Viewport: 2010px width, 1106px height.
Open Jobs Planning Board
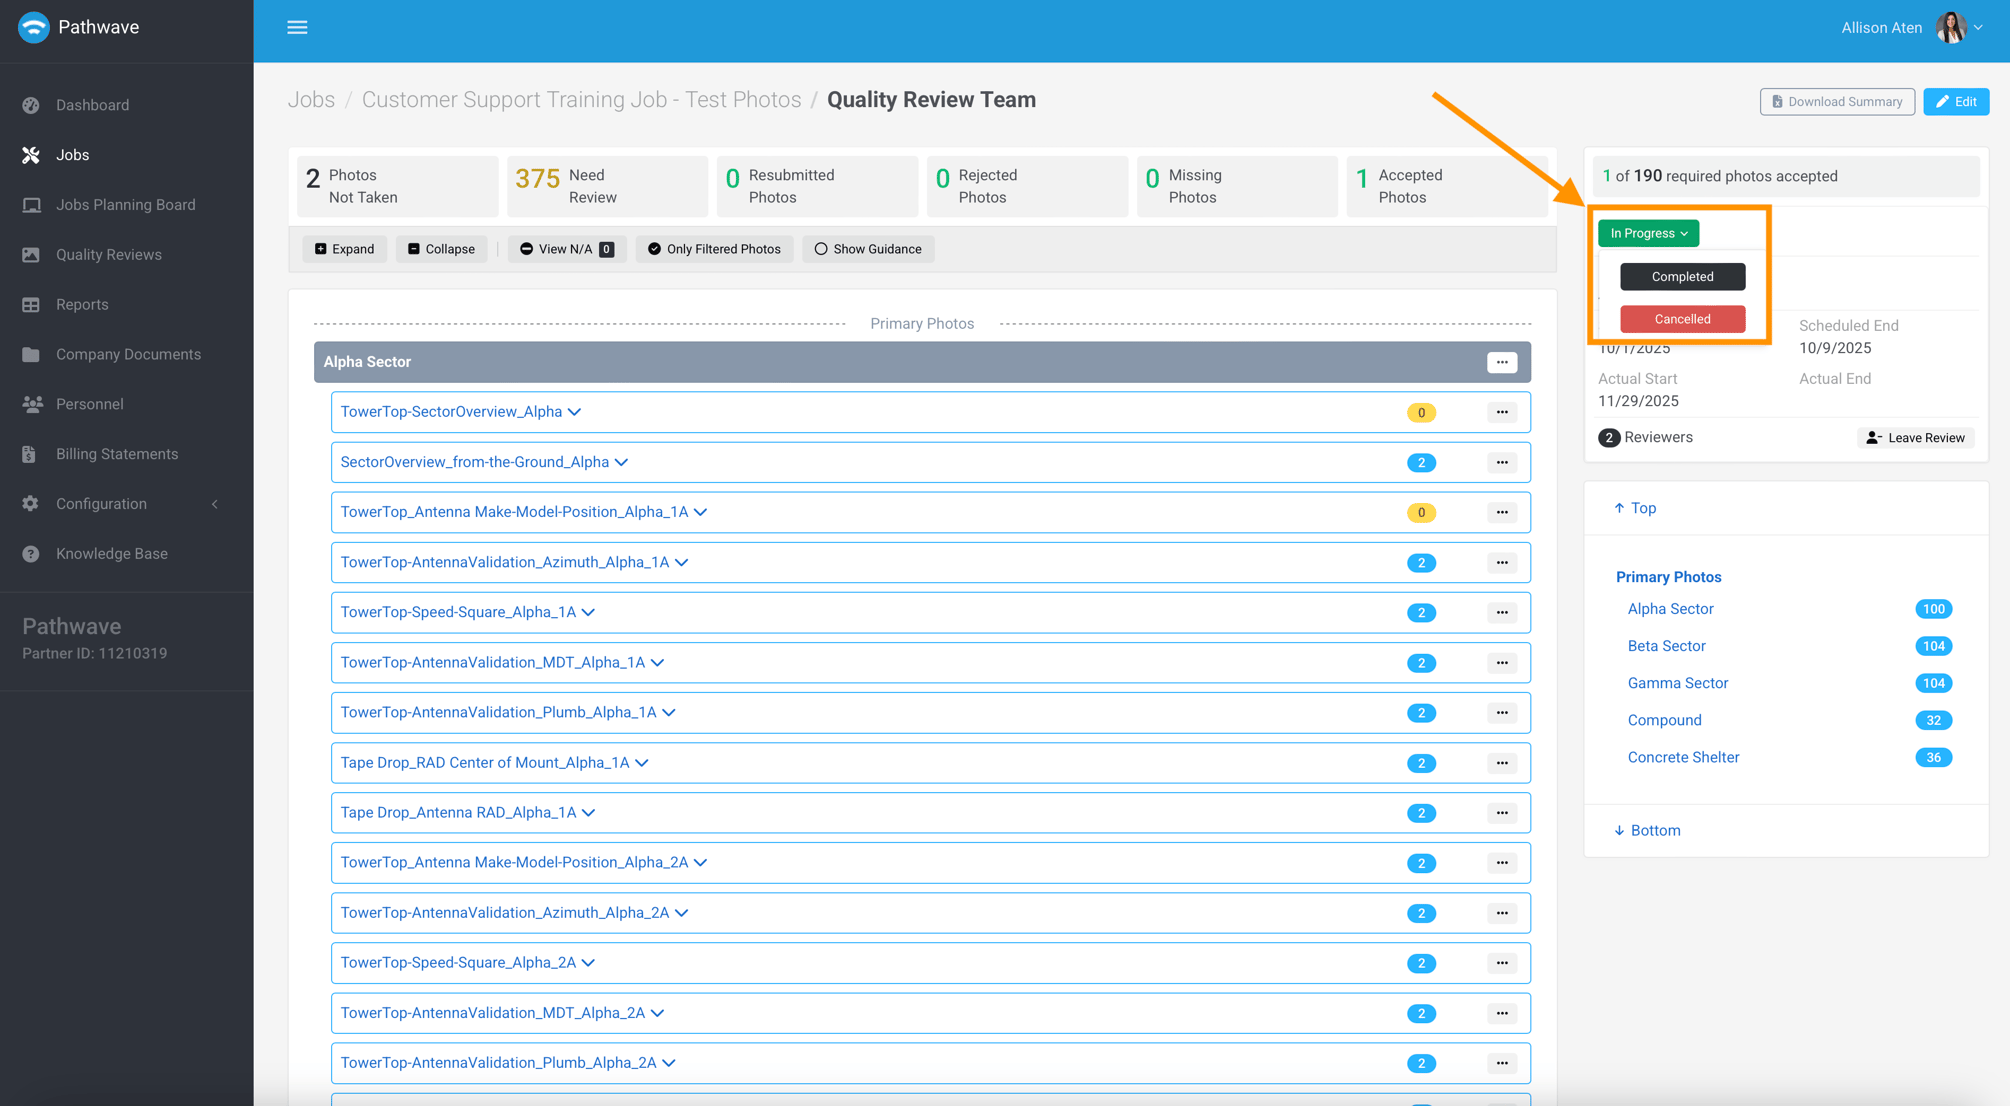click(125, 205)
